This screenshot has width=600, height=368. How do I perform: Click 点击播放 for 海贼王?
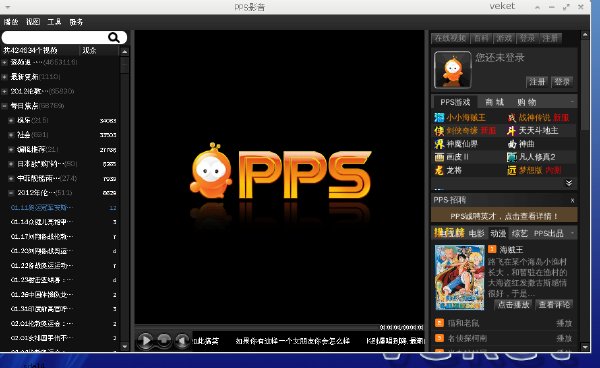coord(514,304)
